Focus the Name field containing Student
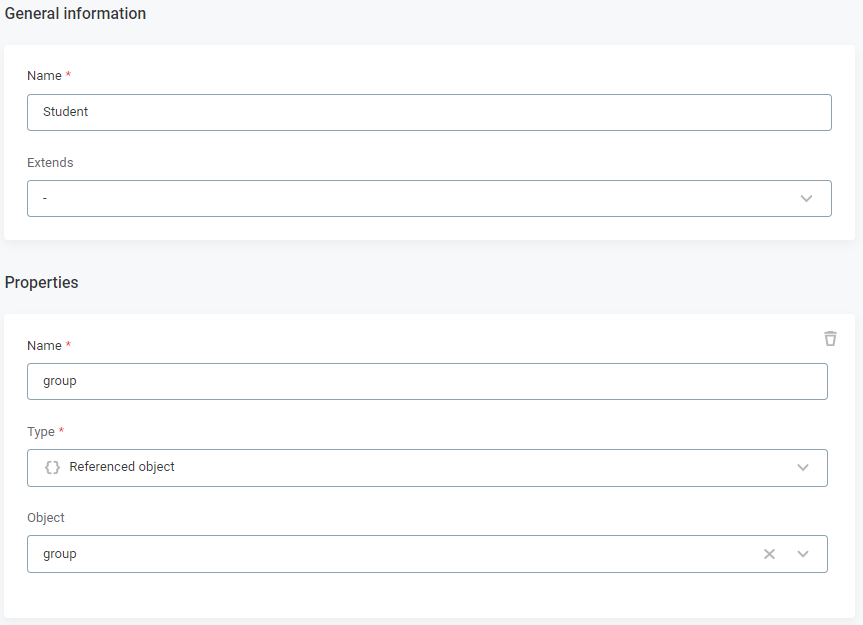The image size is (863, 625). tap(429, 112)
